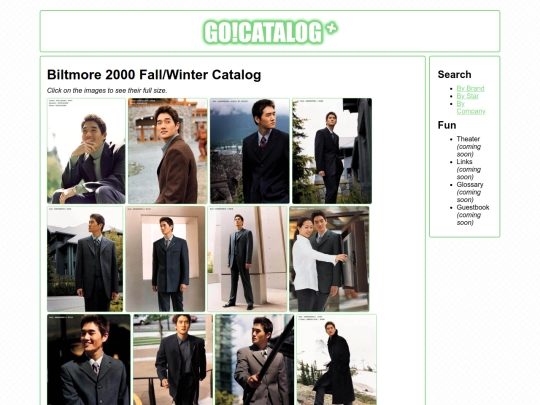
Task: Open thumbnail of man with woman in white shirt
Action: pyautogui.click(x=329, y=259)
